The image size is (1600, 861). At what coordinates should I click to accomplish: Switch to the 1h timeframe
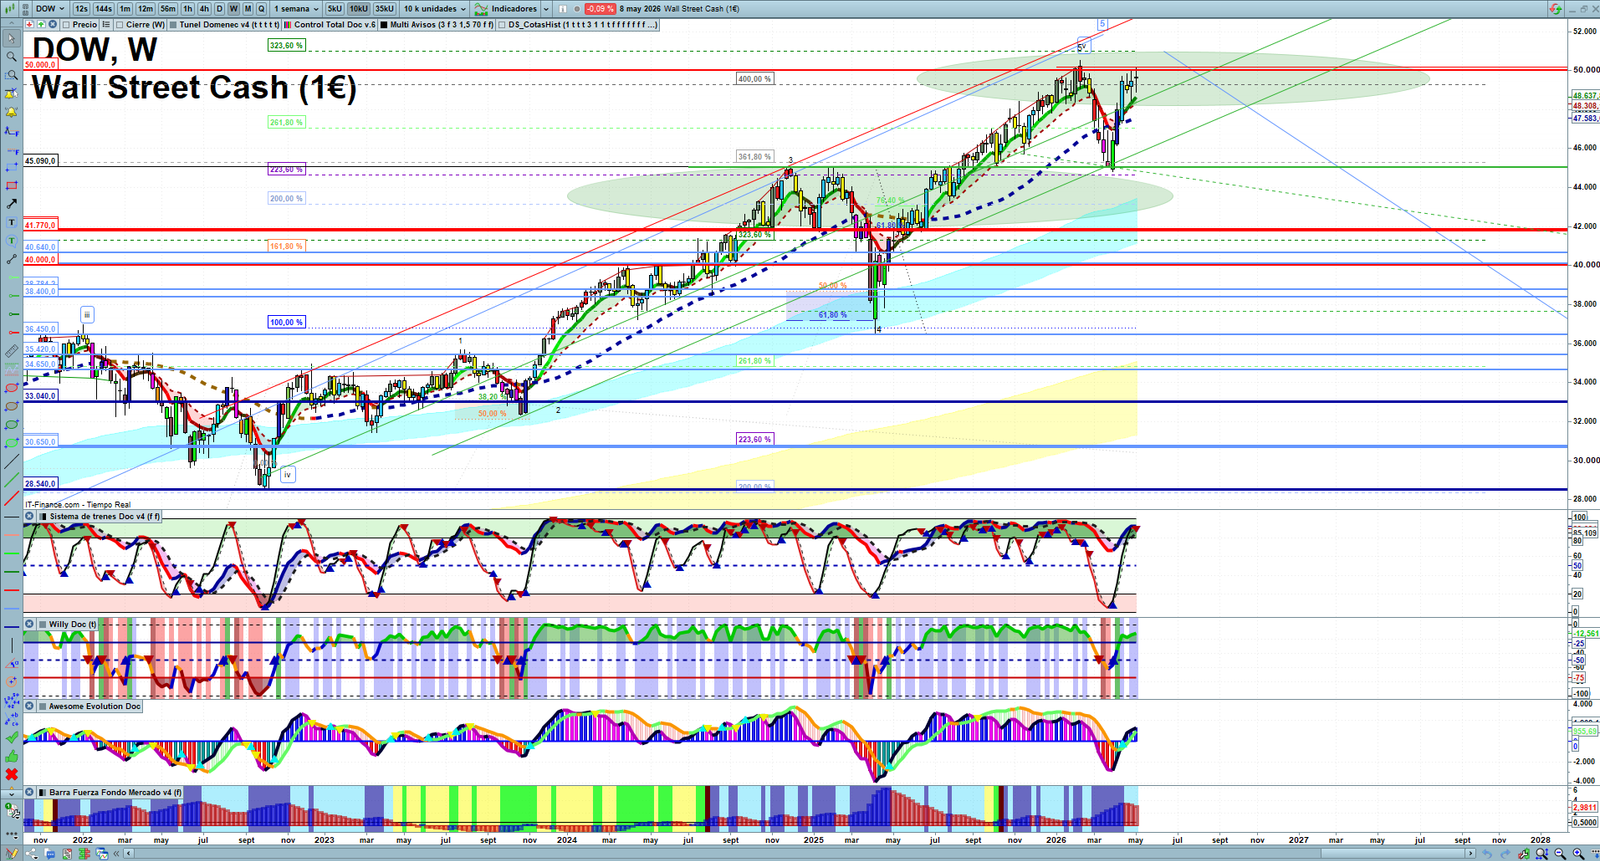187,9
